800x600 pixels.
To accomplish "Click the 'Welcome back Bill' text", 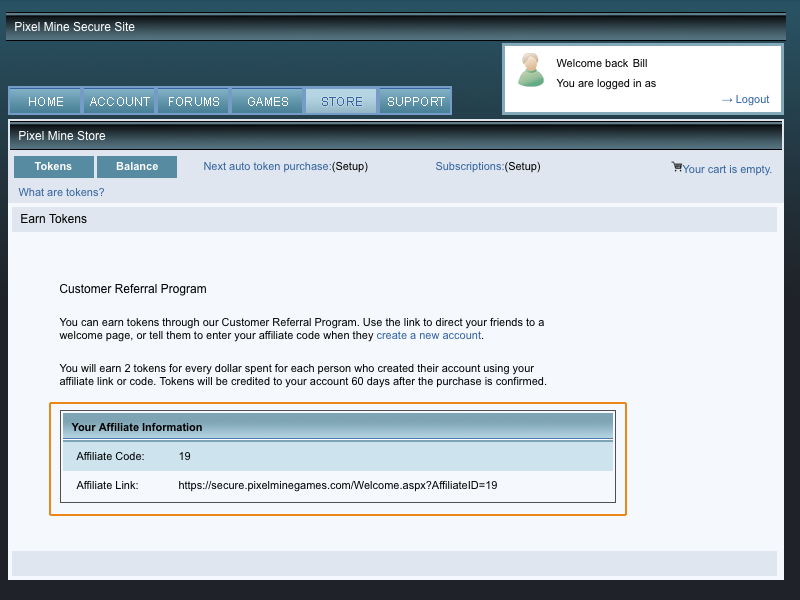I will click(x=602, y=63).
